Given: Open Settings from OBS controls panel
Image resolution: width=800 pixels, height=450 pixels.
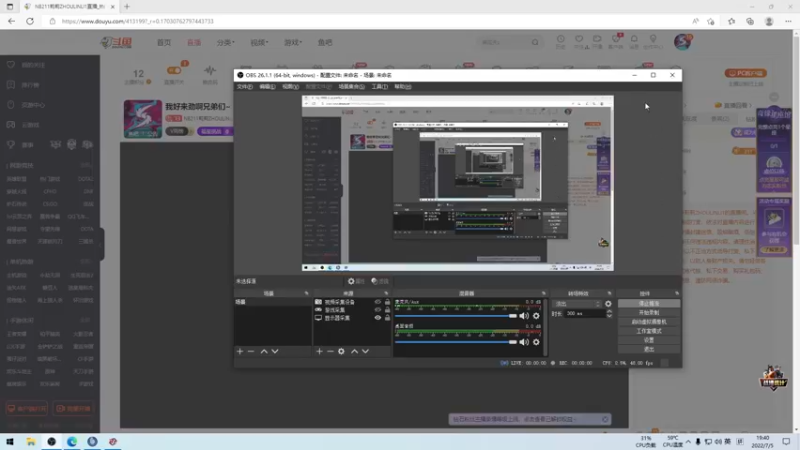Looking at the screenshot, I should click(x=648, y=340).
